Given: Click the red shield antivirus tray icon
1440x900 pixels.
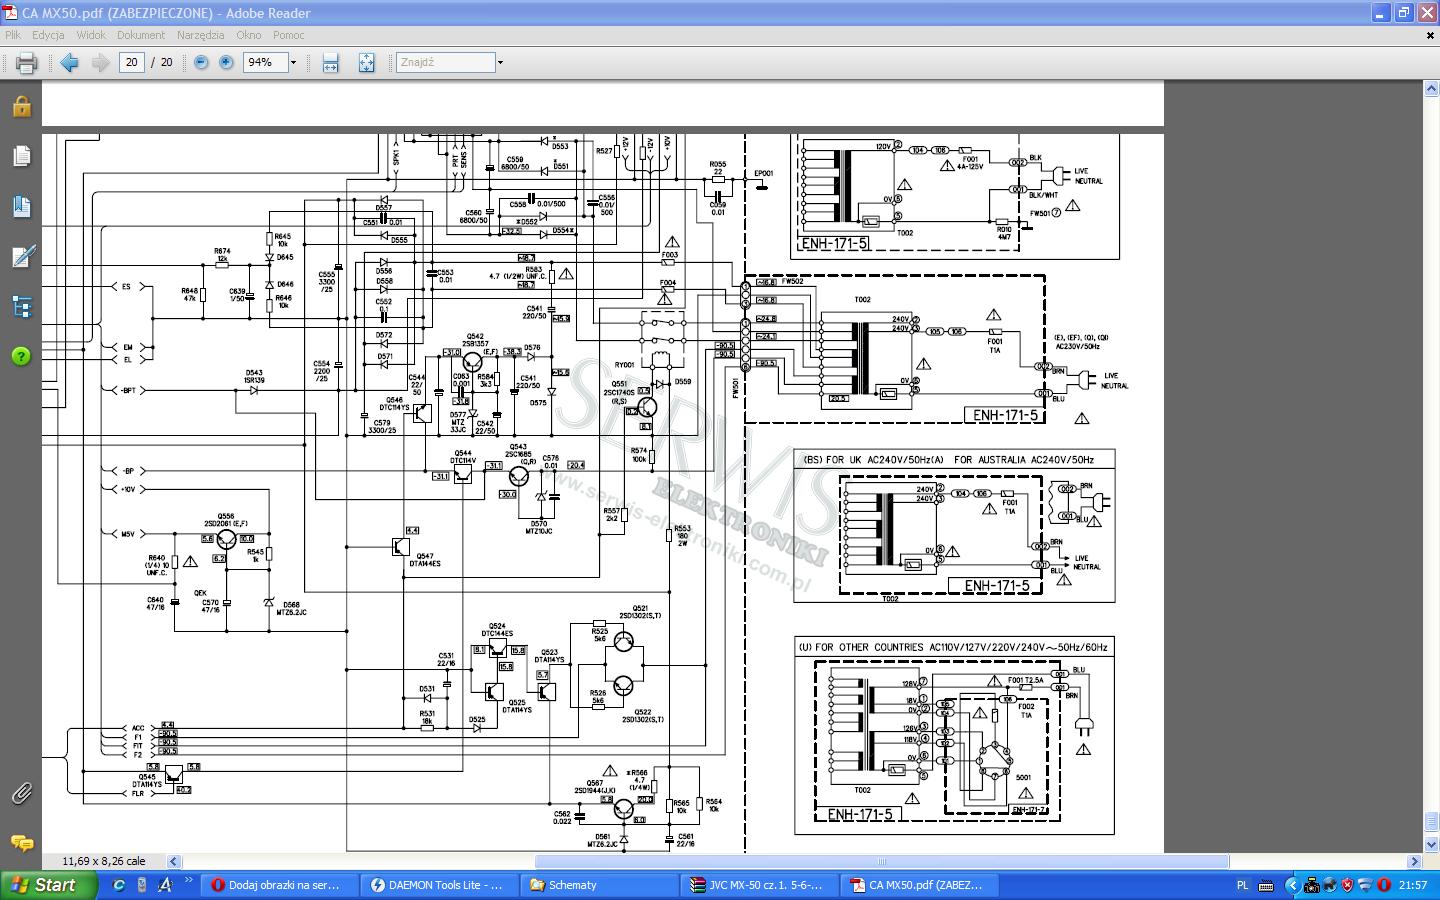Looking at the screenshot, I should point(1348,885).
